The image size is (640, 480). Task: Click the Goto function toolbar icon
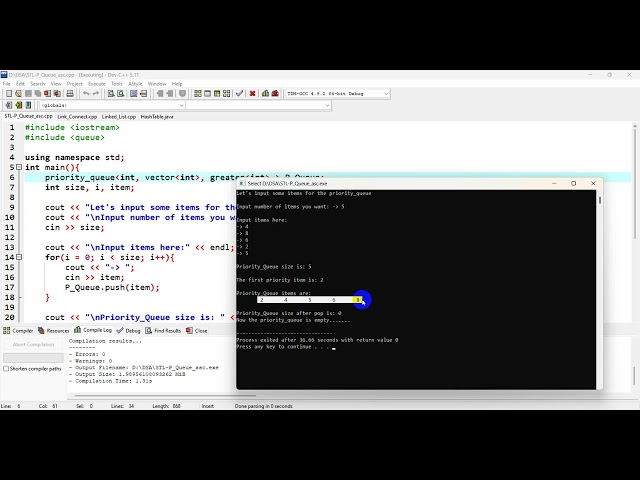pyautogui.click(x=133, y=93)
